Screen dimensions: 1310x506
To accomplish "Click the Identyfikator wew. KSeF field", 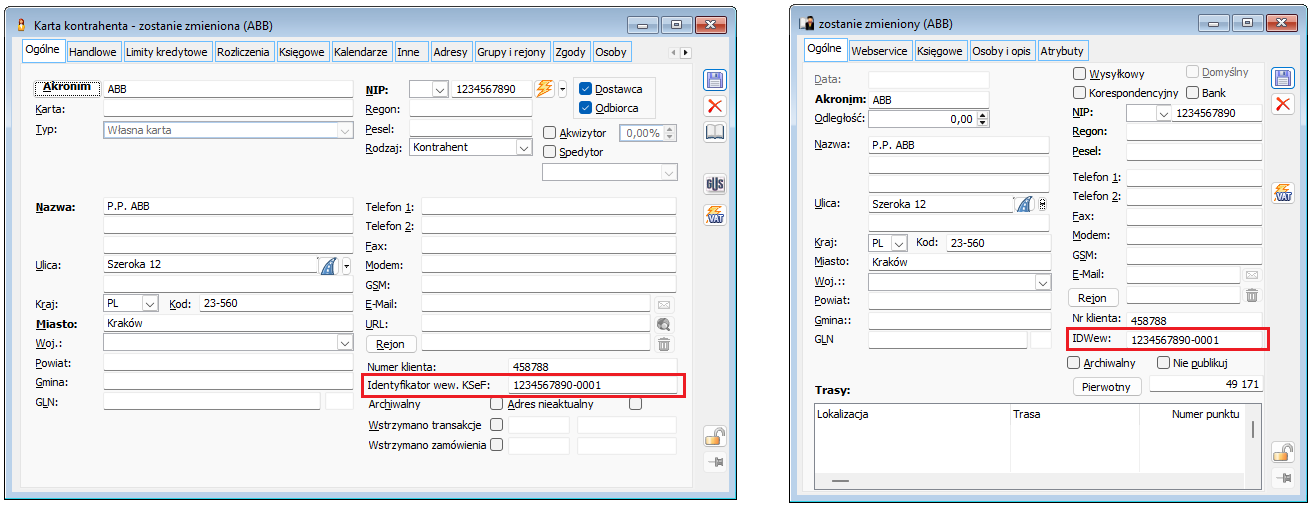I will (592, 385).
